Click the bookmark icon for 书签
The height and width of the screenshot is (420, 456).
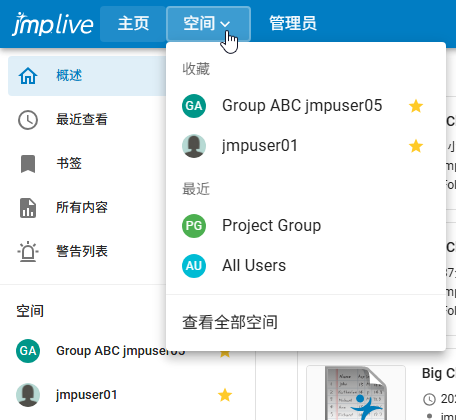[28, 164]
